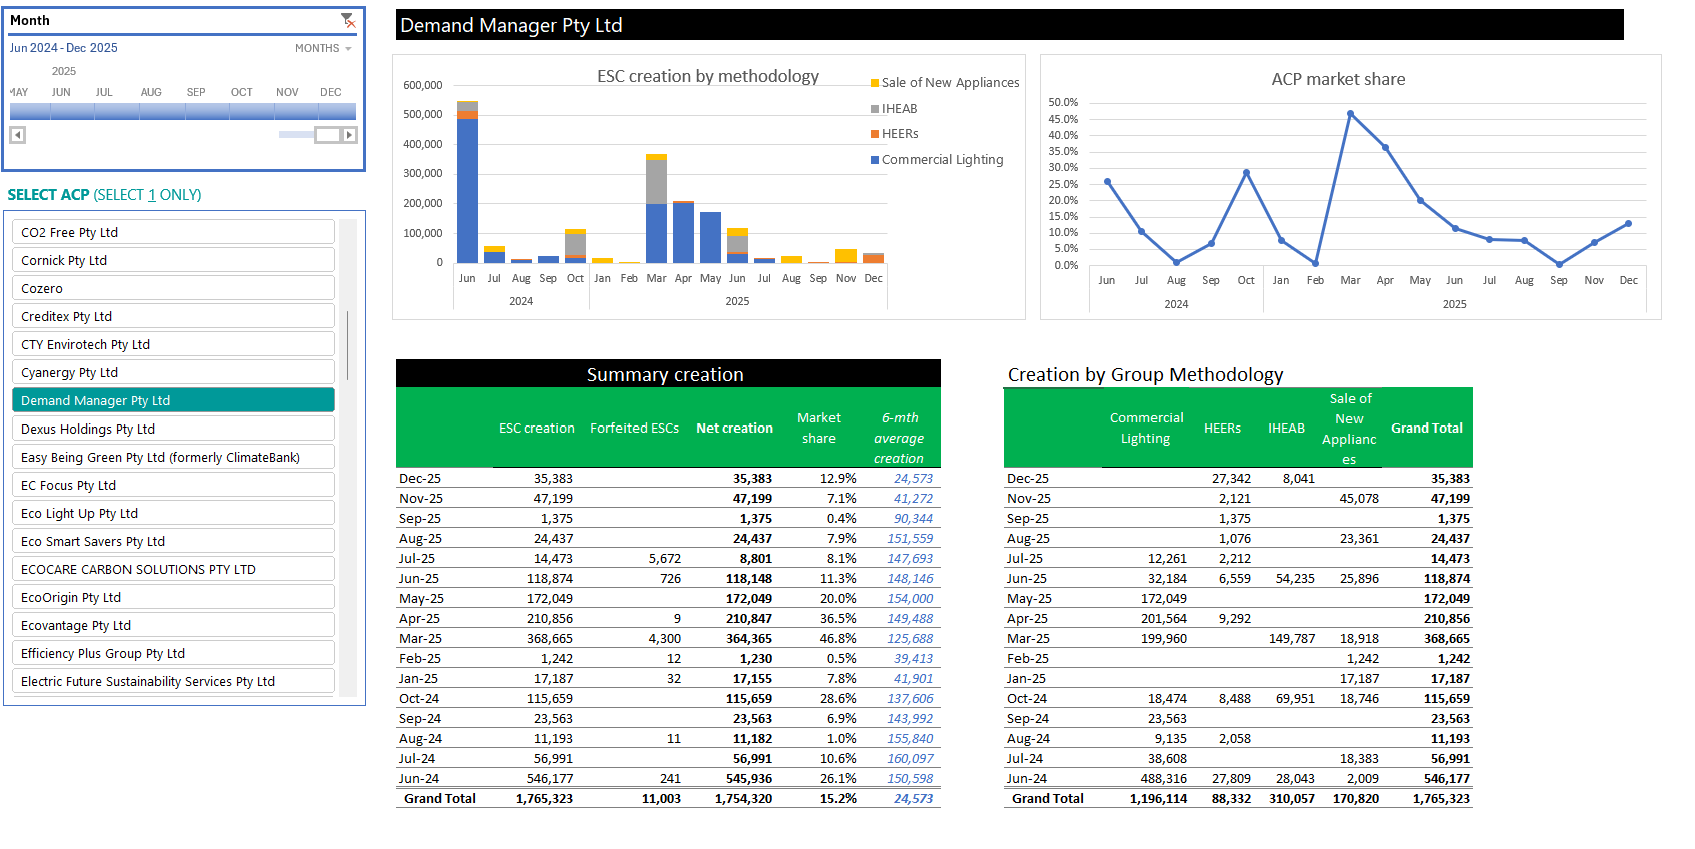
Task: Choose EC Focus Pty Ltd slicer item
Action: [x=173, y=485]
